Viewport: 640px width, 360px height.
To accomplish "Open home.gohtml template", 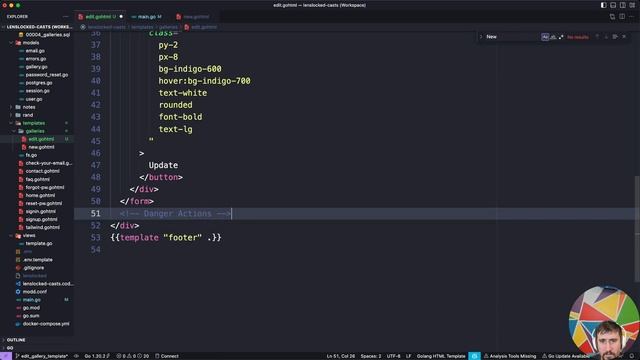I will (x=40, y=196).
